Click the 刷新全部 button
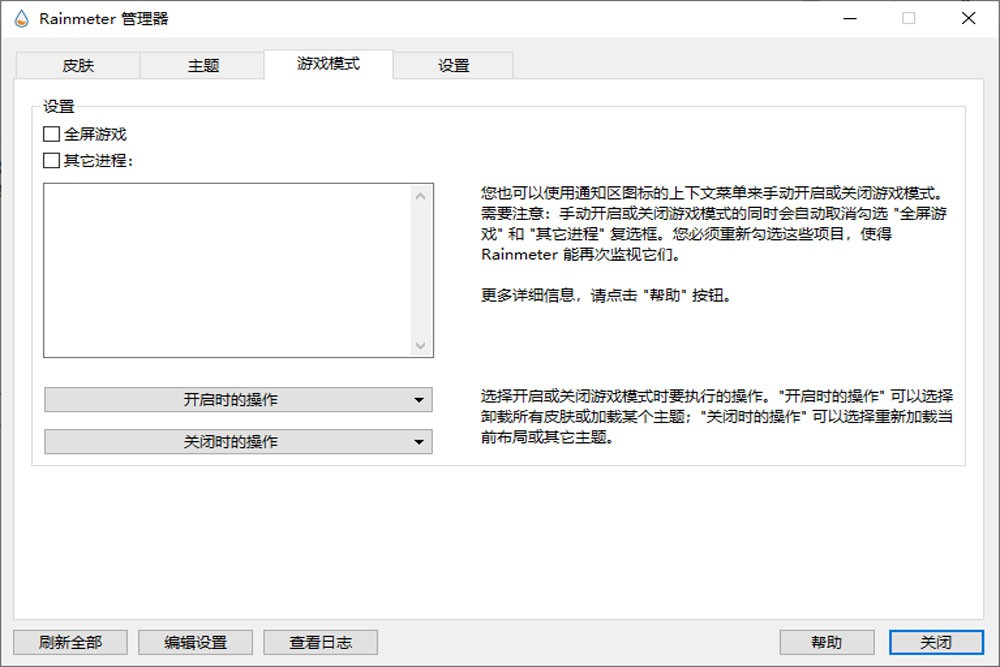 (70, 642)
